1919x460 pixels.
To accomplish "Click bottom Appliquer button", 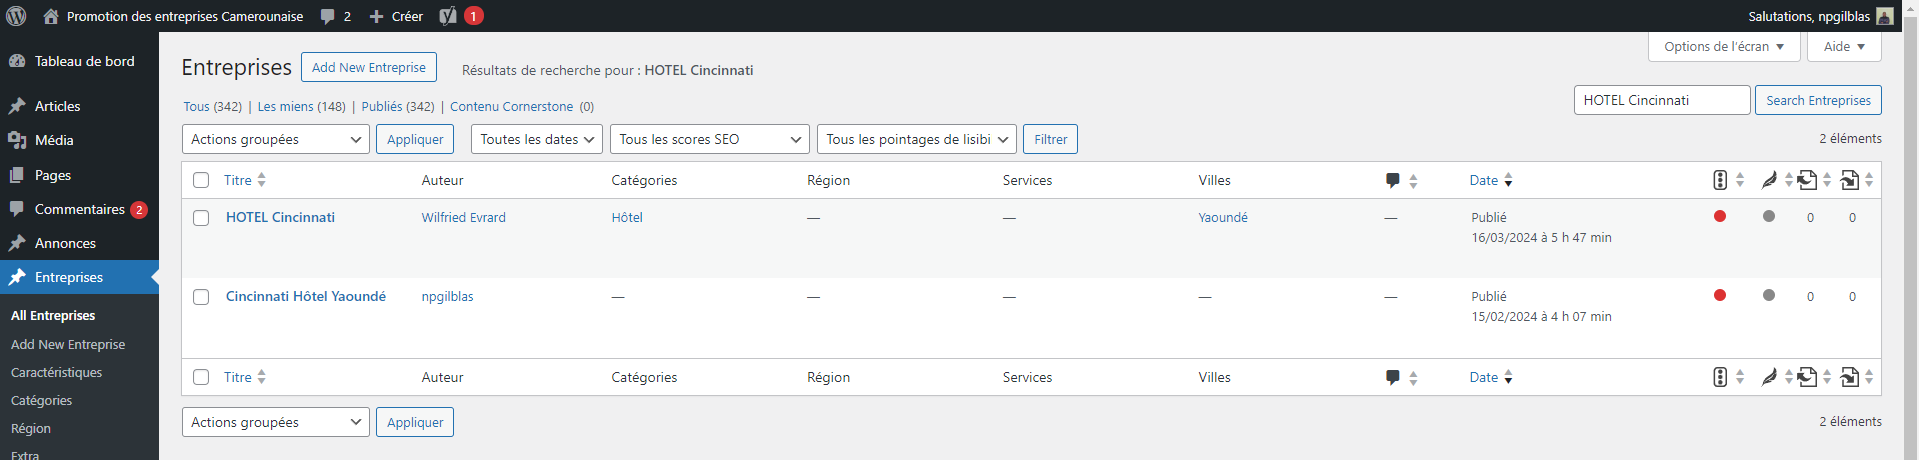I will point(415,422).
